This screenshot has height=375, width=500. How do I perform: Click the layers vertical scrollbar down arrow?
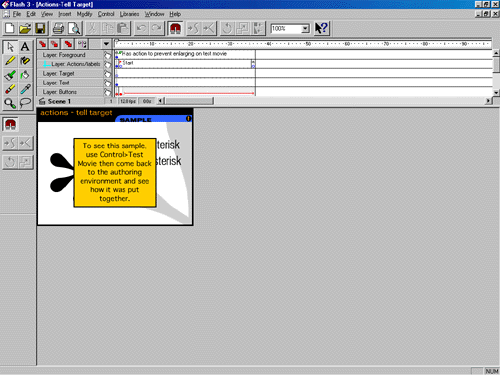496,92
